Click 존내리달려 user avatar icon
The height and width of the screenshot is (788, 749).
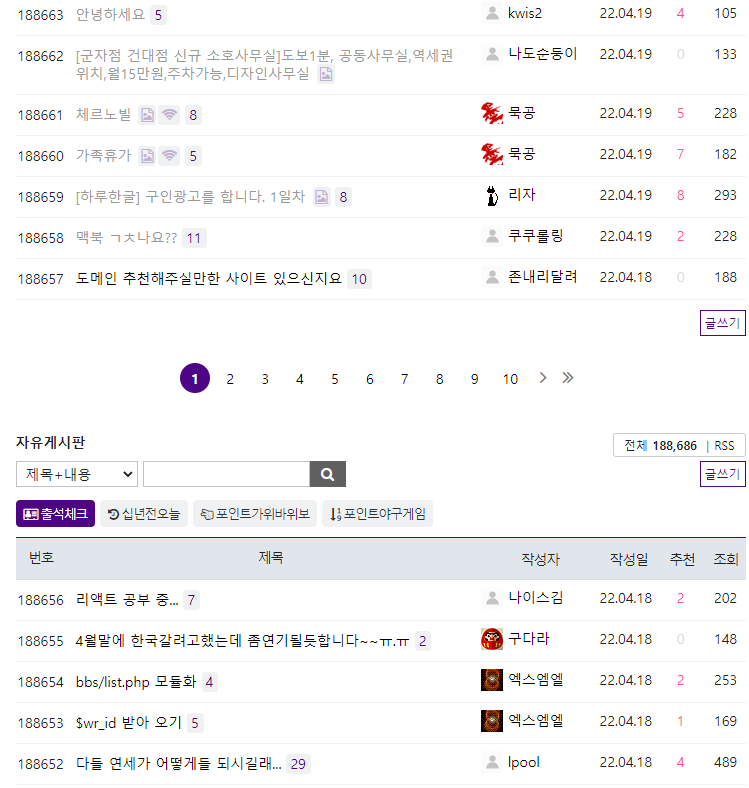pyautogui.click(x=492, y=277)
